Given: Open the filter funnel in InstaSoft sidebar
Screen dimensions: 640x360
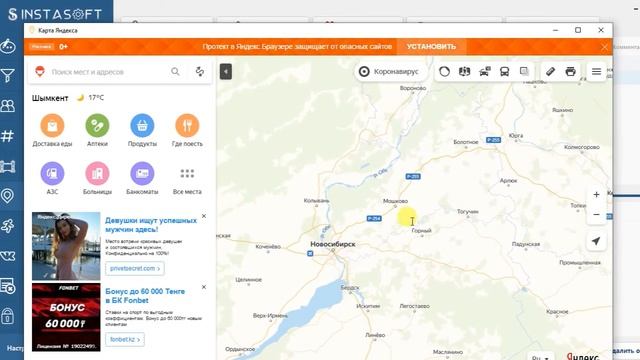Looking at the screenshot, I should point(8,76).
